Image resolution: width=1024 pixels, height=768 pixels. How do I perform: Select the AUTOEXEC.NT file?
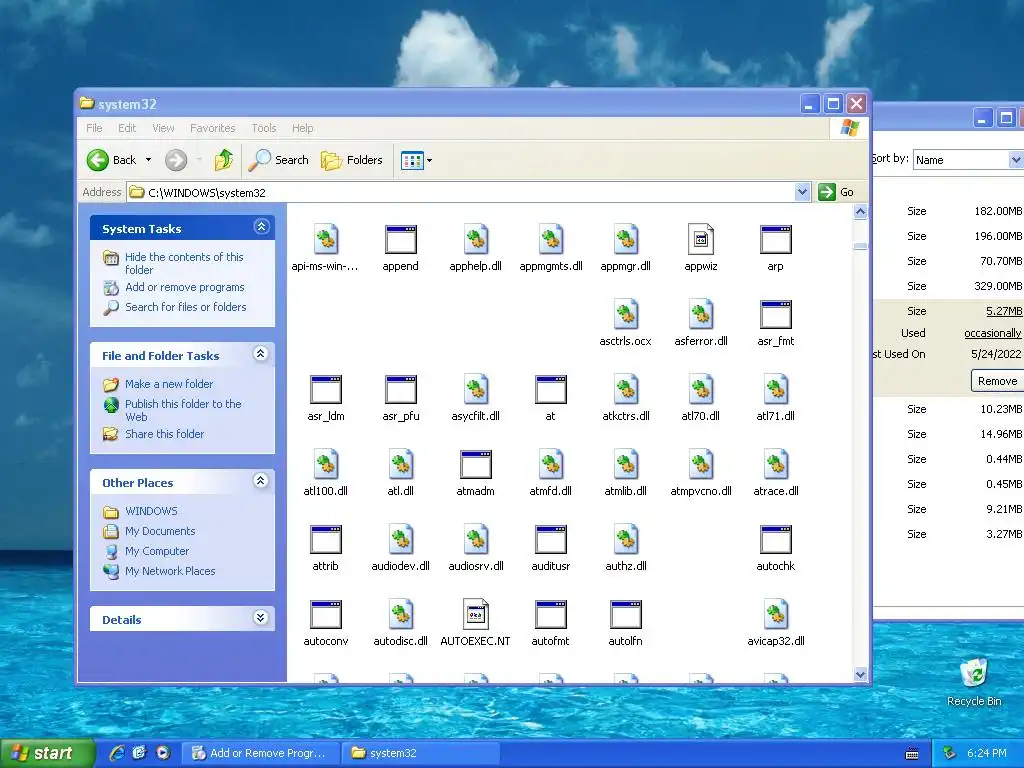click(475, 622)
